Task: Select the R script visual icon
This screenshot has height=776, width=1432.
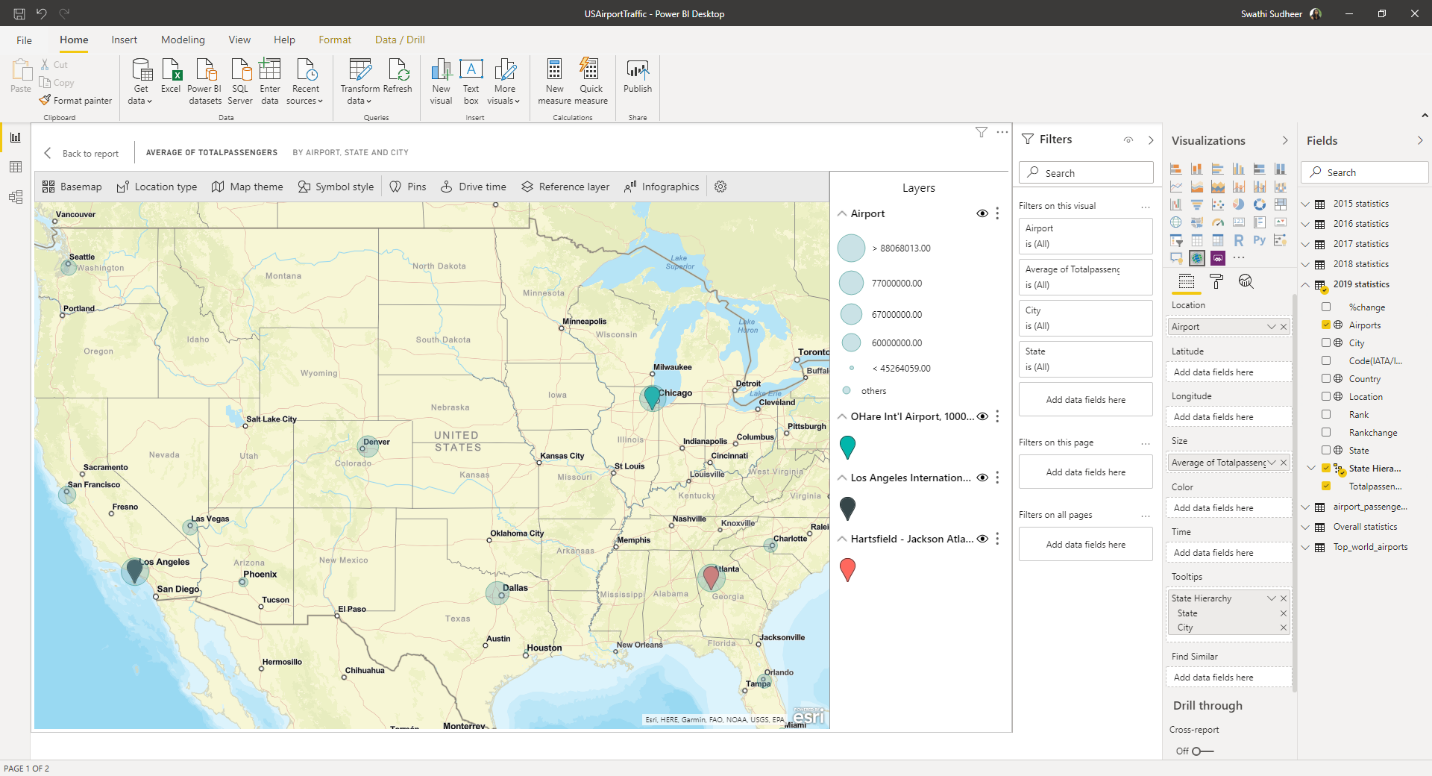Action: point(1239,240)
